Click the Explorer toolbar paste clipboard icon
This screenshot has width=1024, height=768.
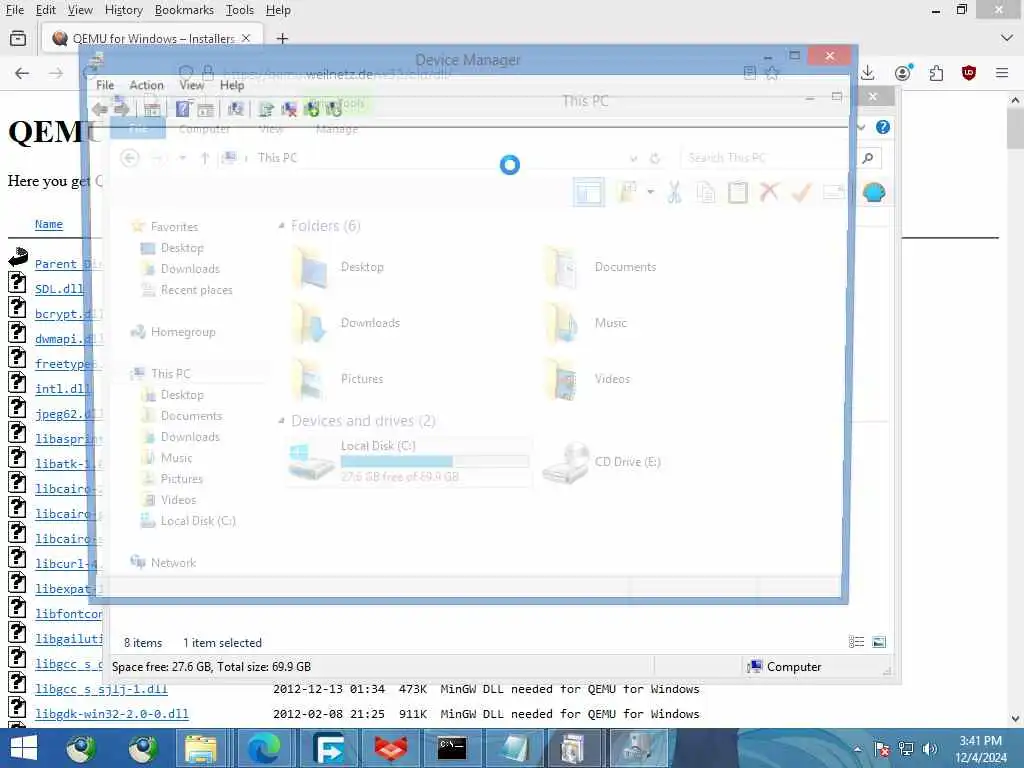pos(737,193)
